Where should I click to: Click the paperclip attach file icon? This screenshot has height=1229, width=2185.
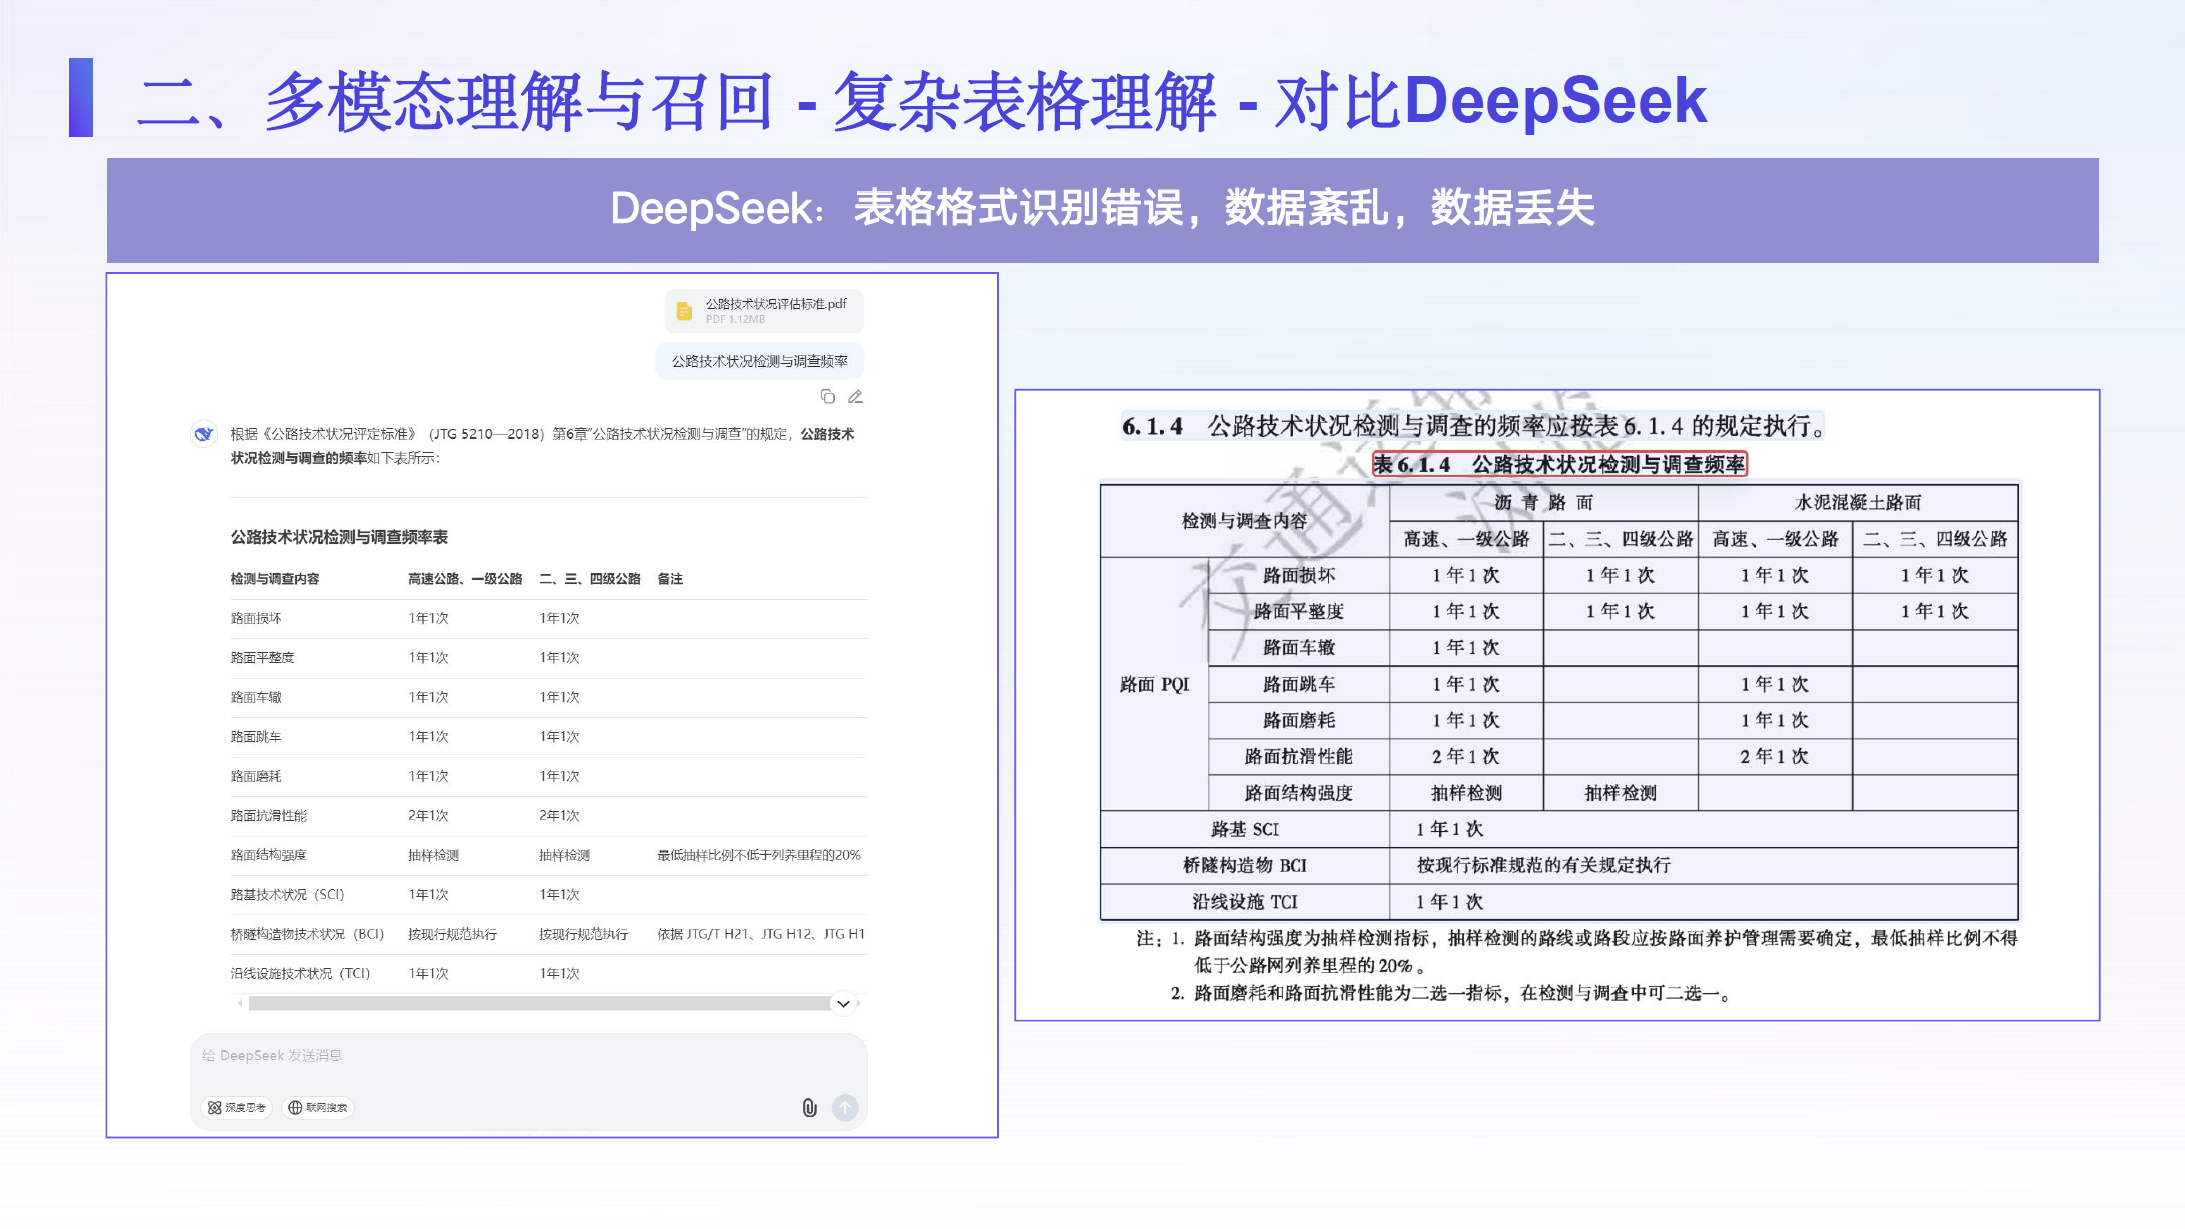click(x=809, y=1107)
